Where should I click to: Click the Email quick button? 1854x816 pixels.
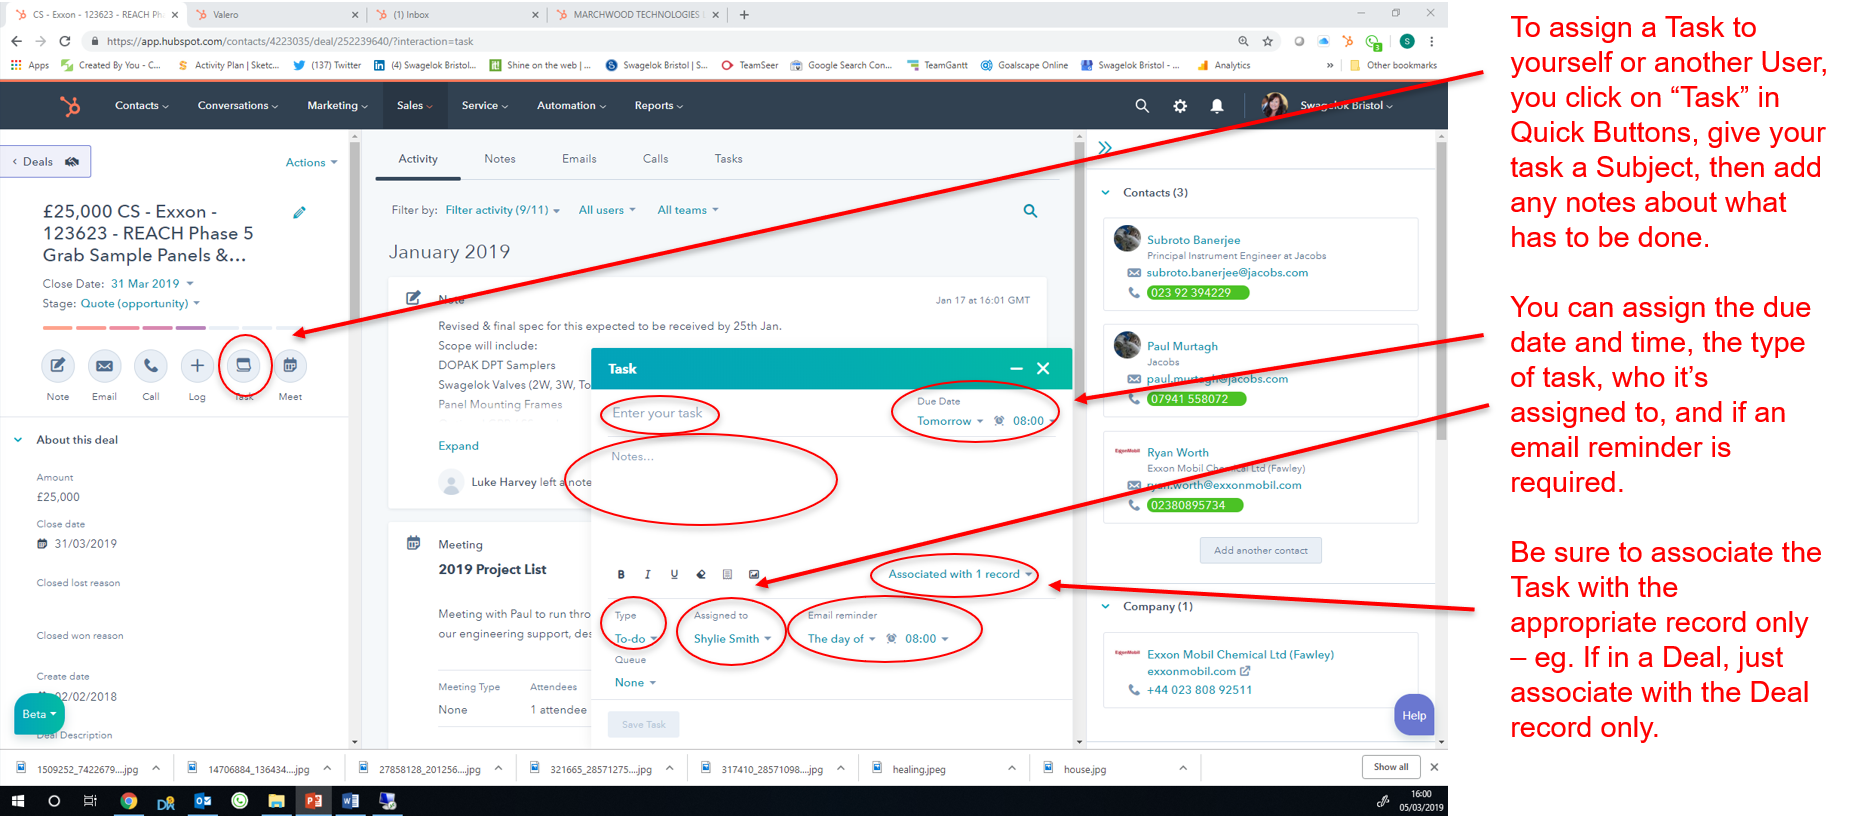104,366
